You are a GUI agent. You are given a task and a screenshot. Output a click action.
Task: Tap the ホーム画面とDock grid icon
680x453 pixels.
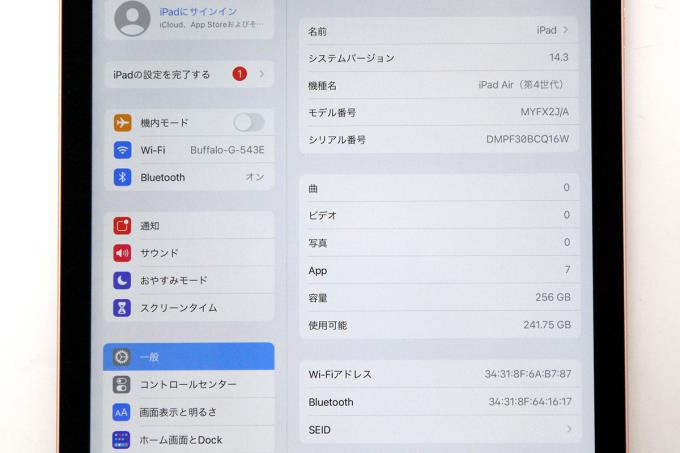[121, 440]
